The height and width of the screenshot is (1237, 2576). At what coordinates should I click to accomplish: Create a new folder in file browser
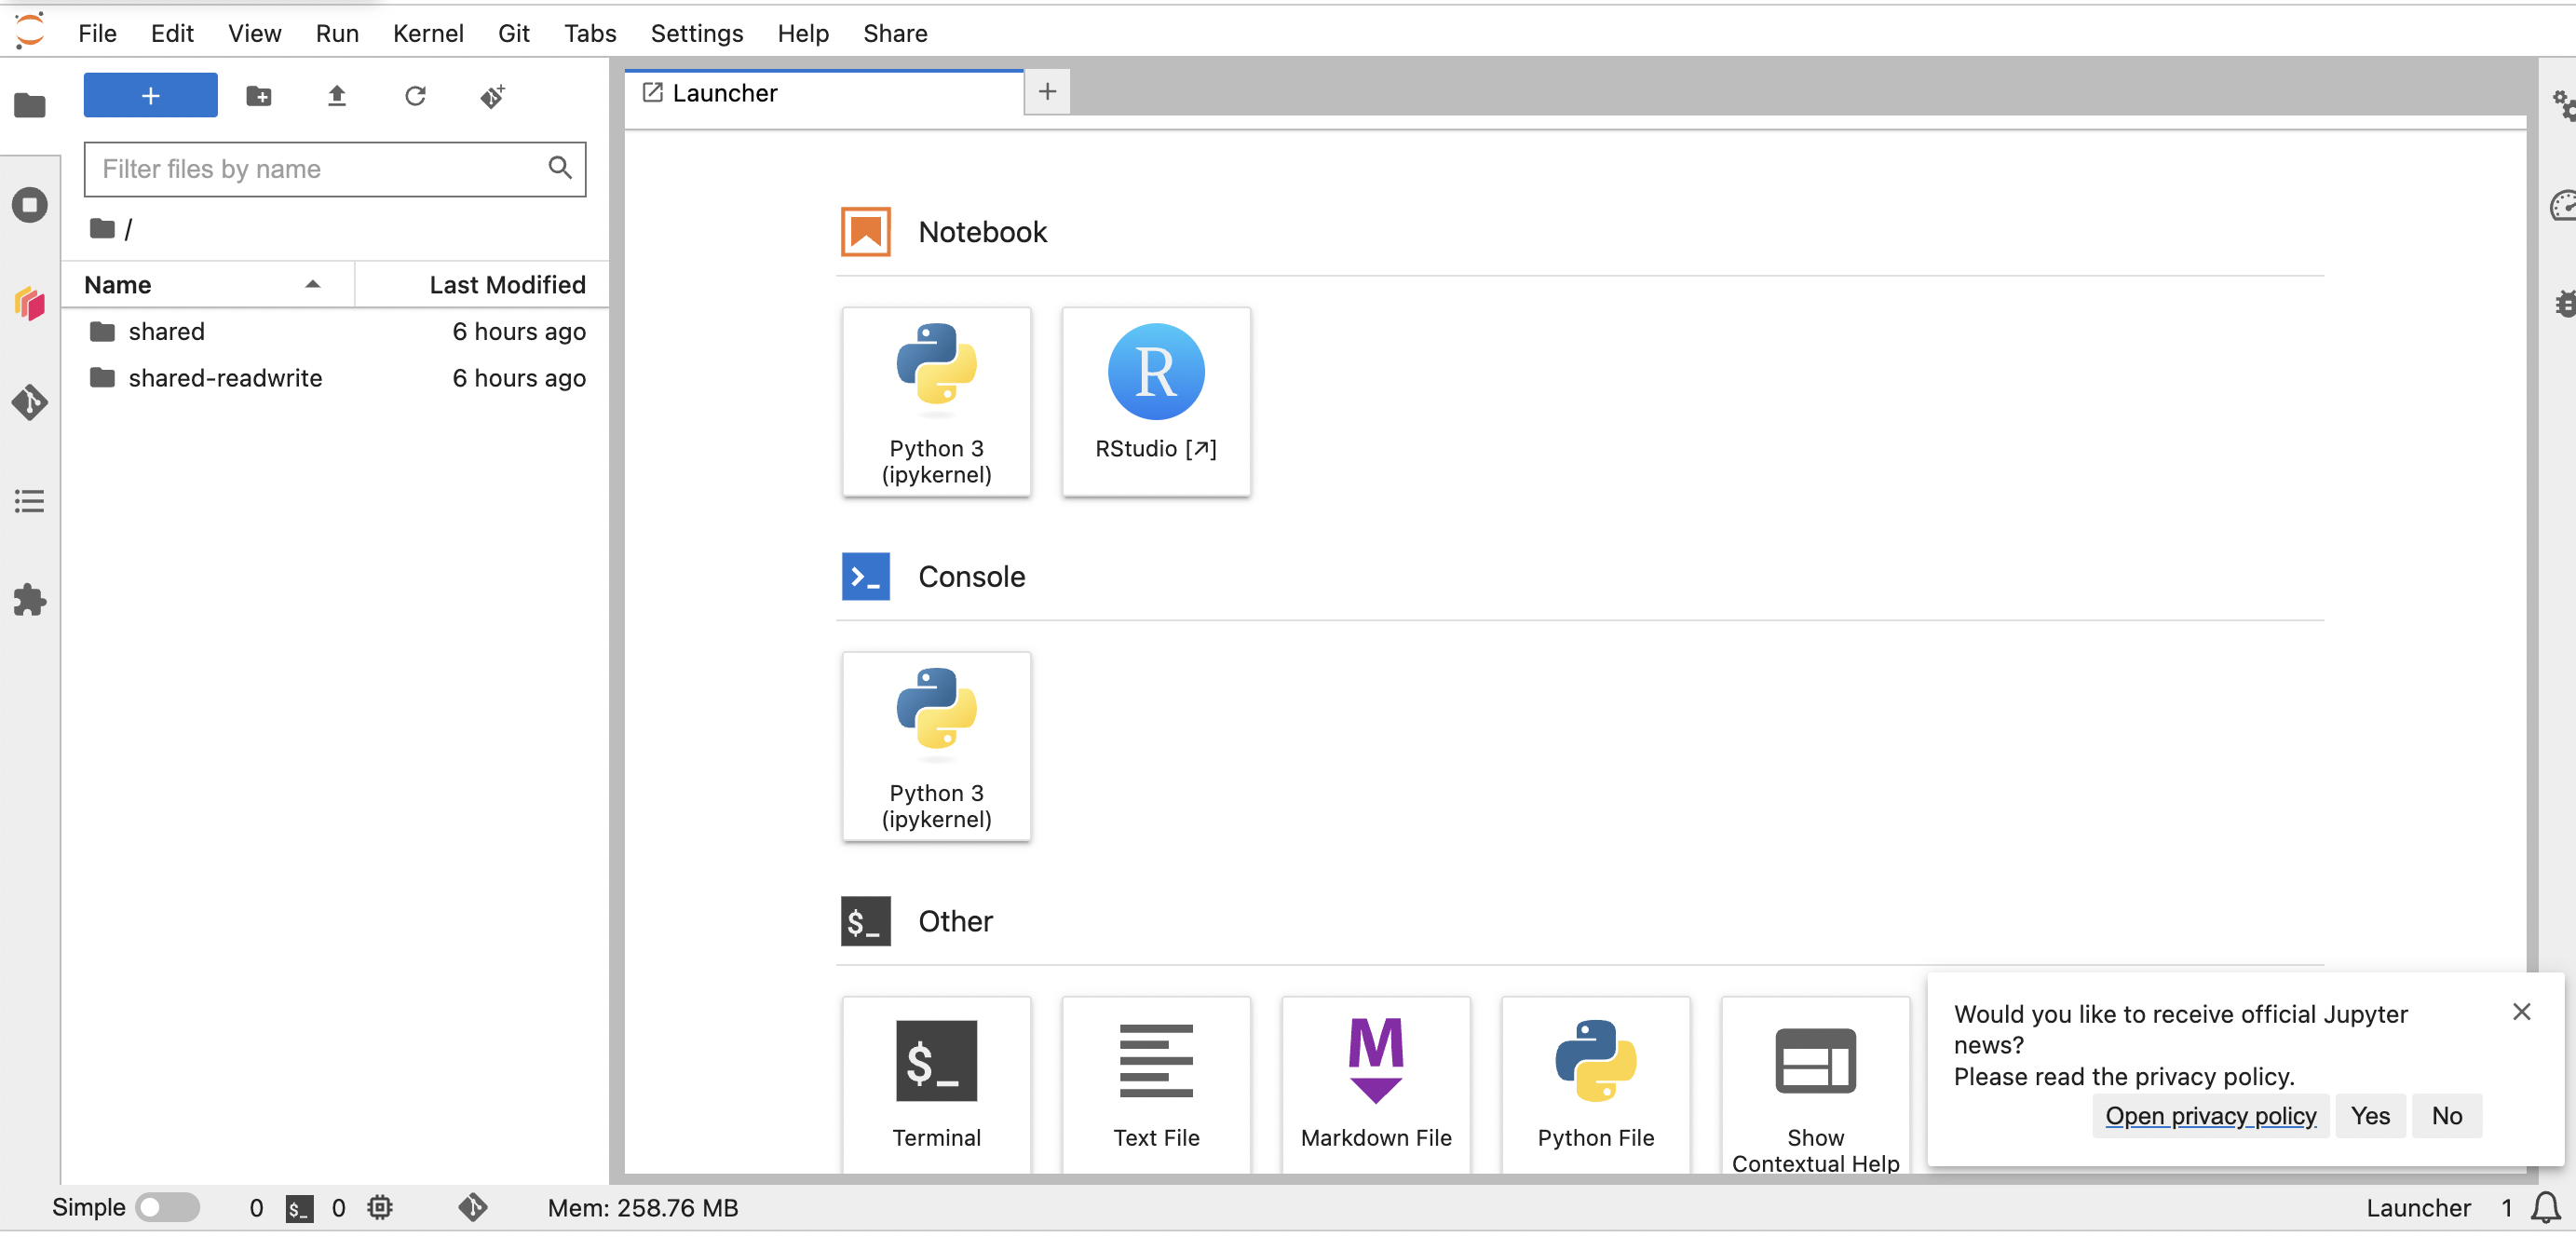click(x=259, y=96)
